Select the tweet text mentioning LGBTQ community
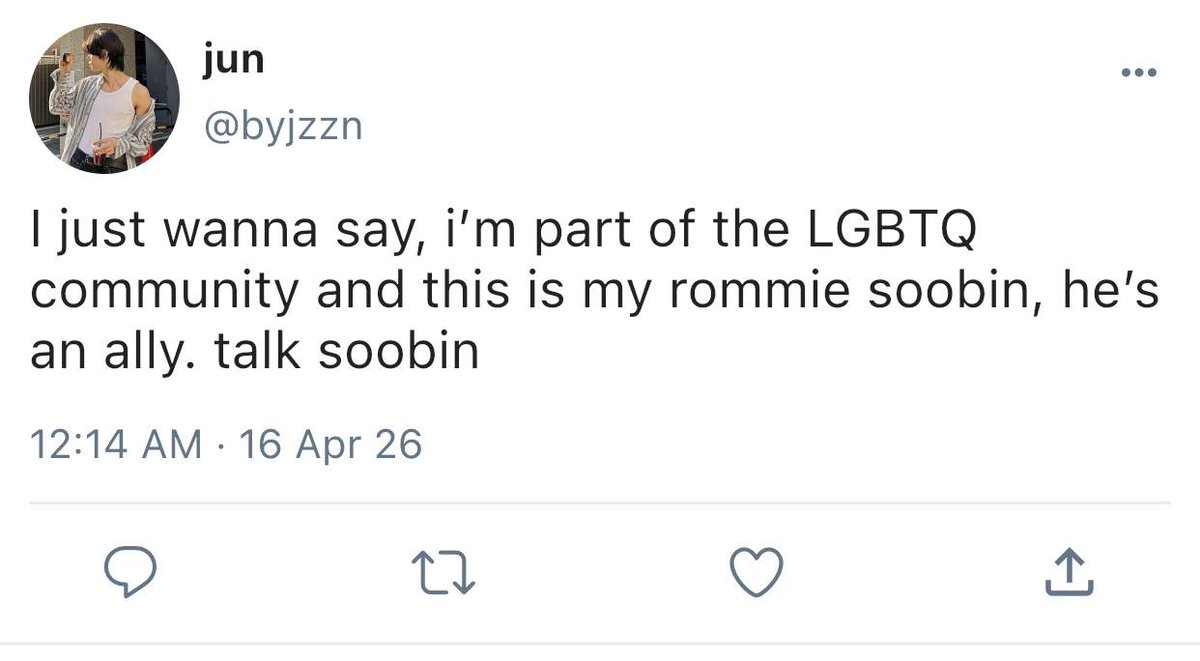Image resolution: width=1200 pixels, height=661 pixels. (595, 293)
